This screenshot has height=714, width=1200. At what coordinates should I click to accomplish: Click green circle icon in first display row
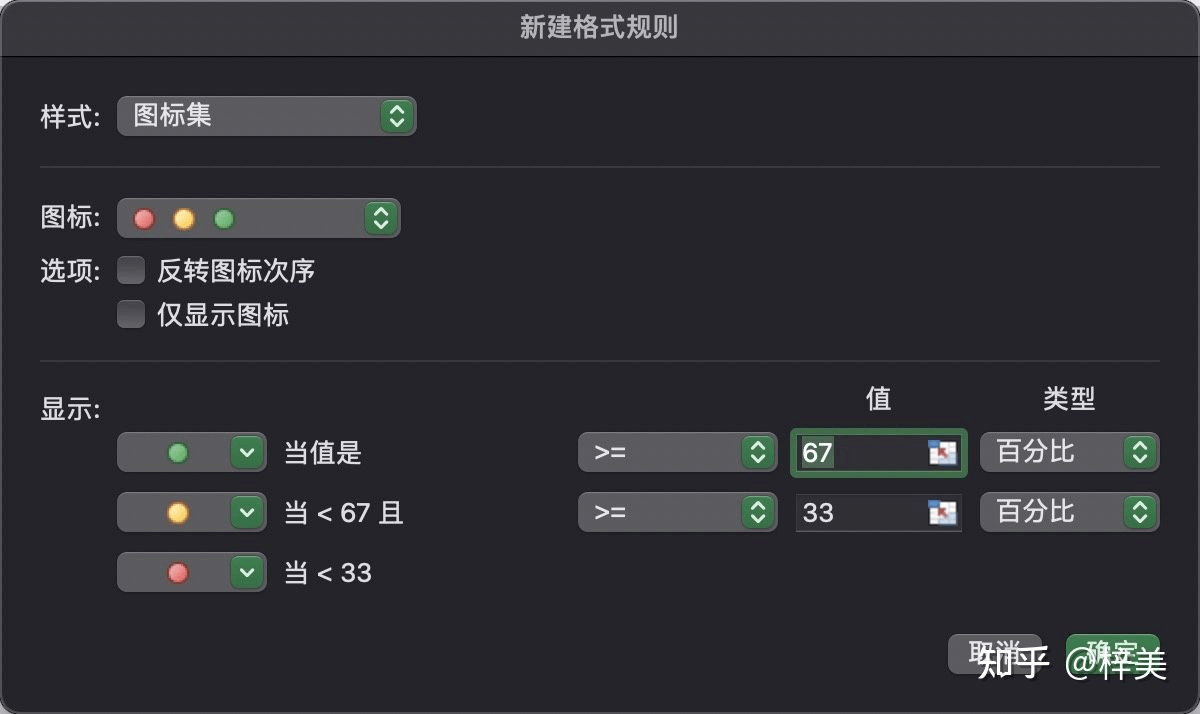[x=178, y=453]
